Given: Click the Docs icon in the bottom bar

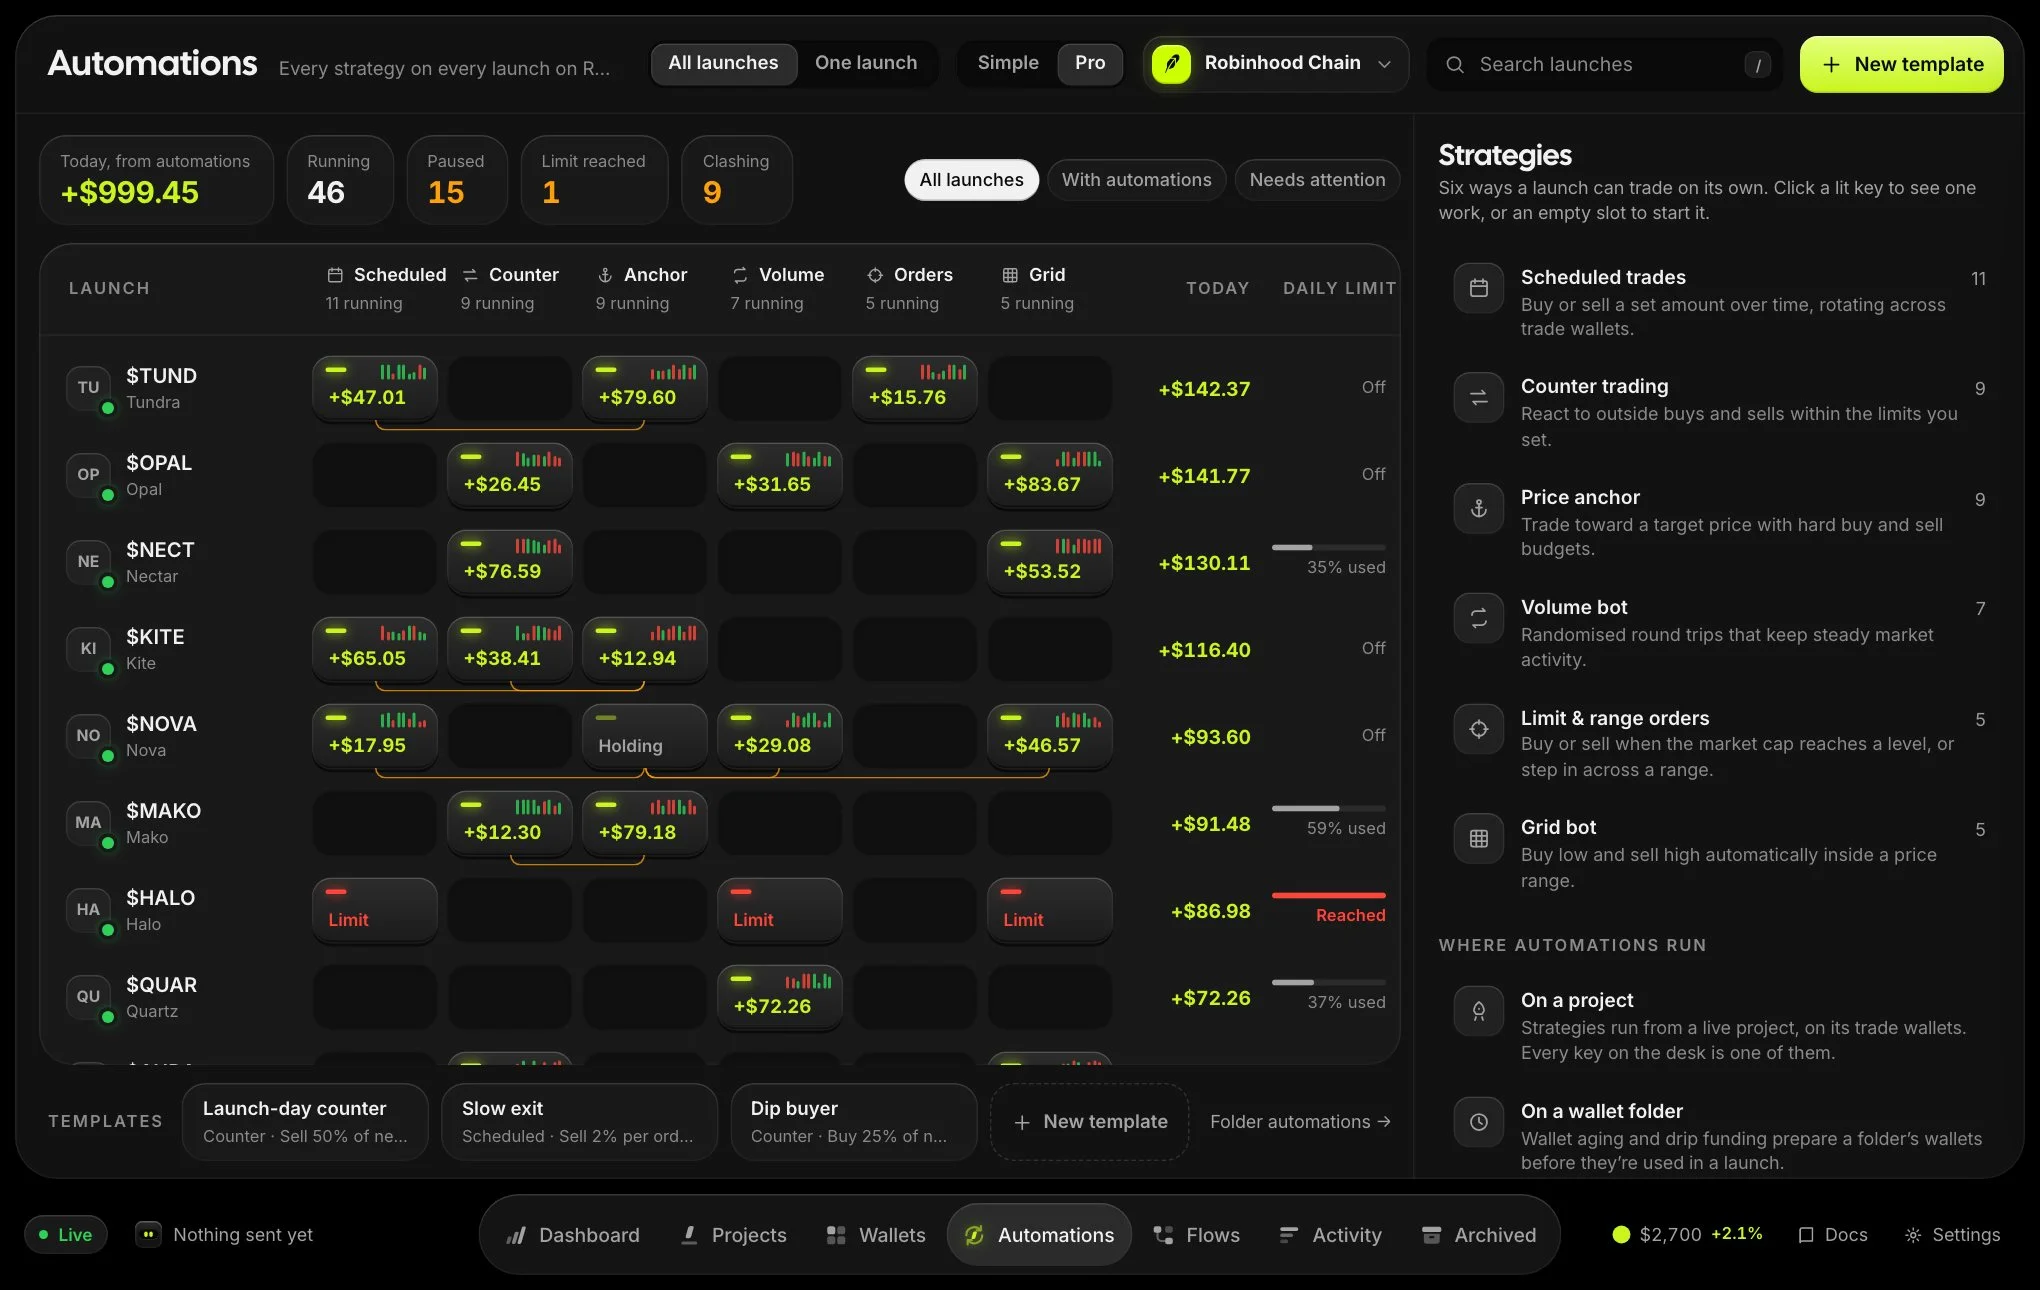Looking at the screenshot, I should tap(1805, 1235).
